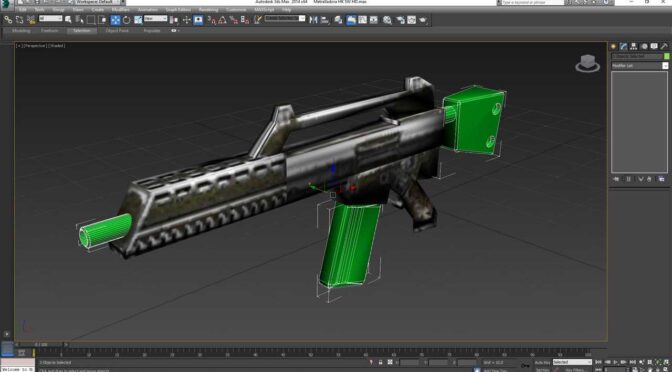Click the Unlink Selection tool
This screenshot has width=672, height=372.
(20, 20)
